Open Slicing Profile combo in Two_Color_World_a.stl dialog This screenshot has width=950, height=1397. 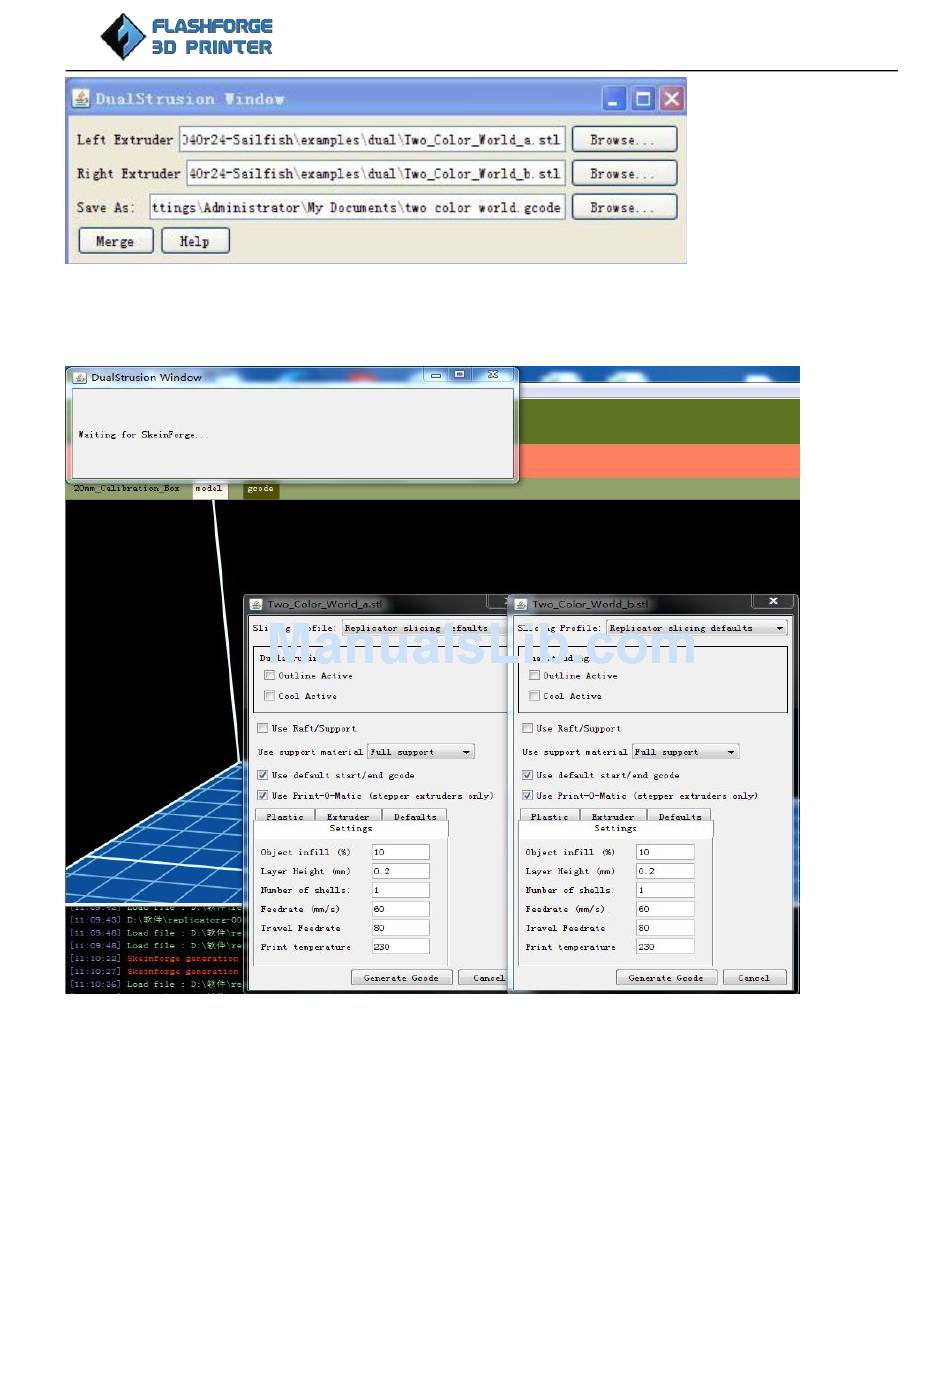(424, 628)
